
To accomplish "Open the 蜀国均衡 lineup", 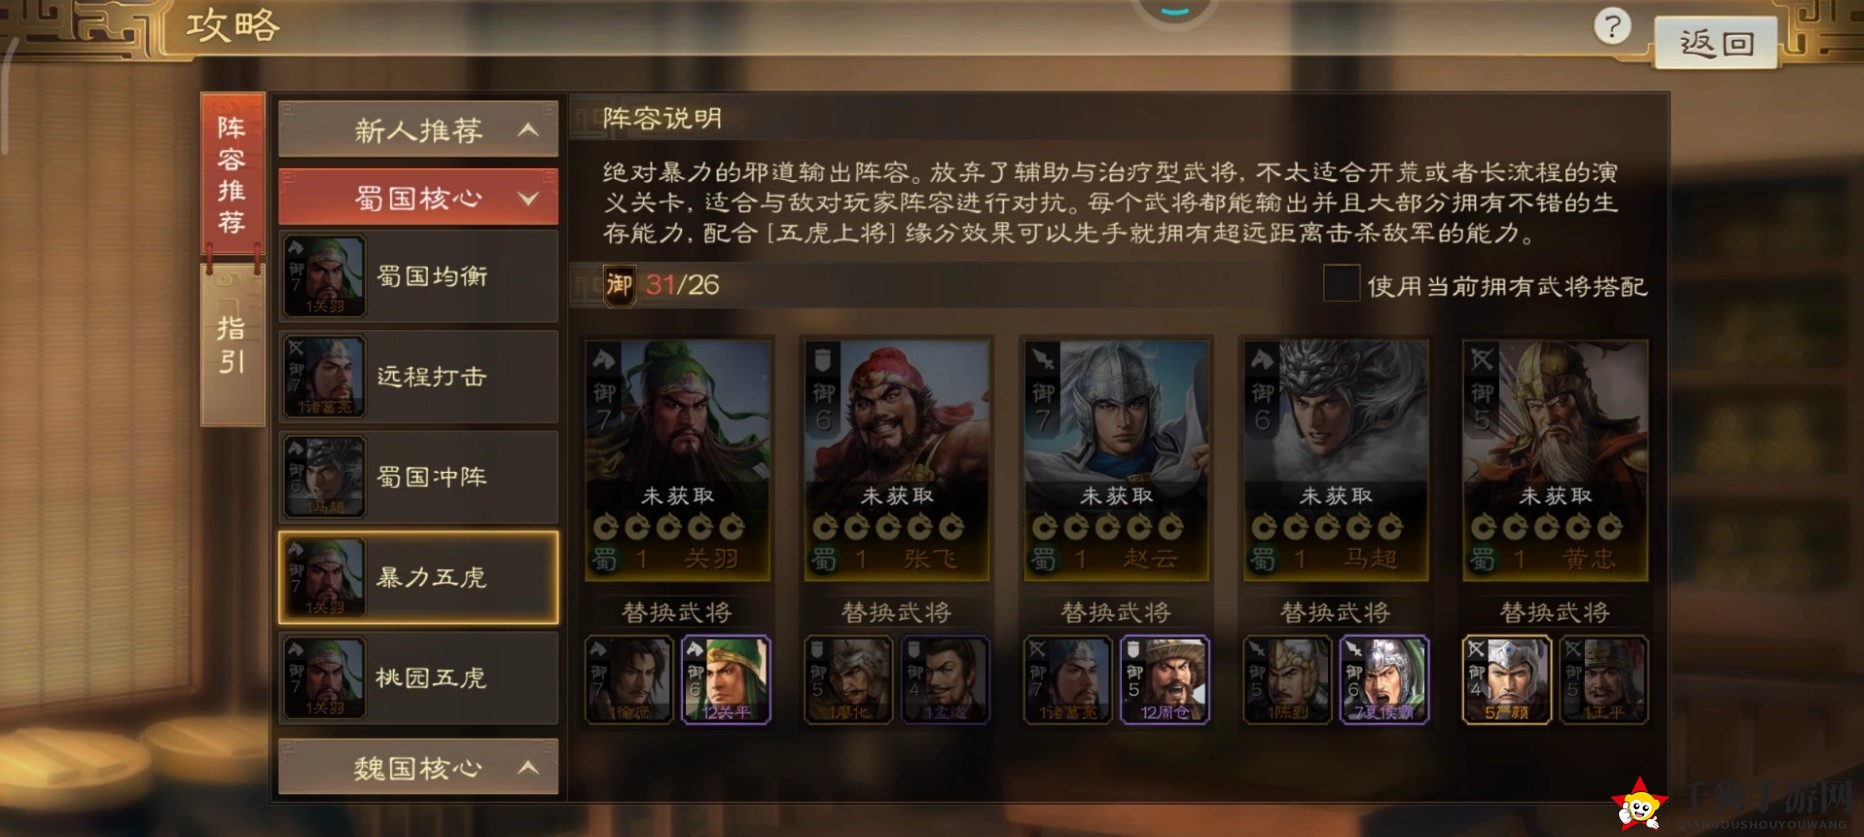I will [418, 276].
